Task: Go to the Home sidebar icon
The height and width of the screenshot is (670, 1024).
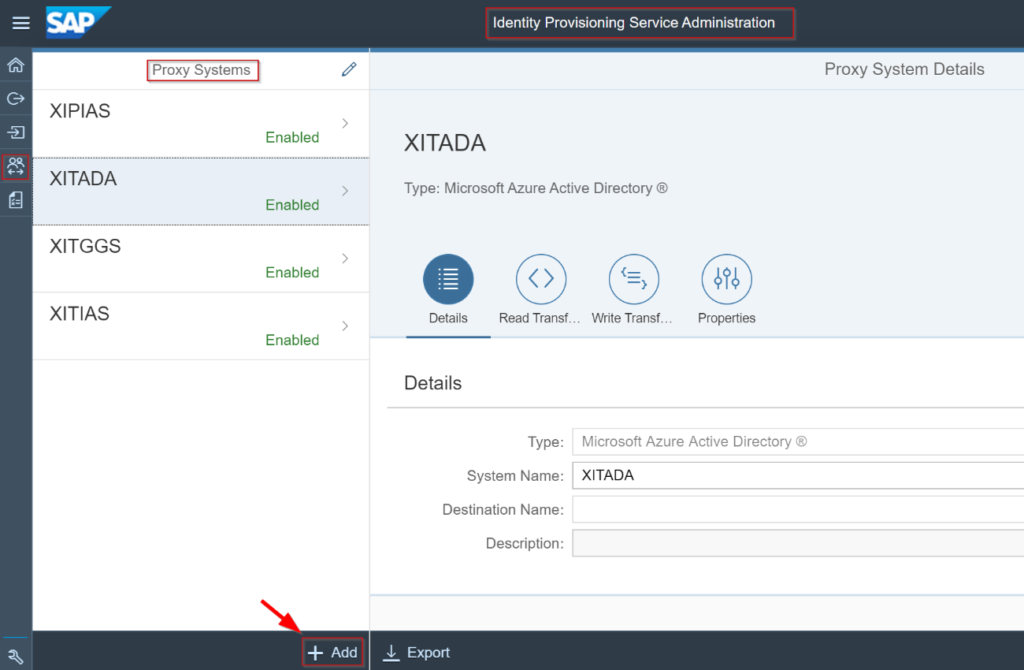Action: pyautogui.click(x=16, y=65)
